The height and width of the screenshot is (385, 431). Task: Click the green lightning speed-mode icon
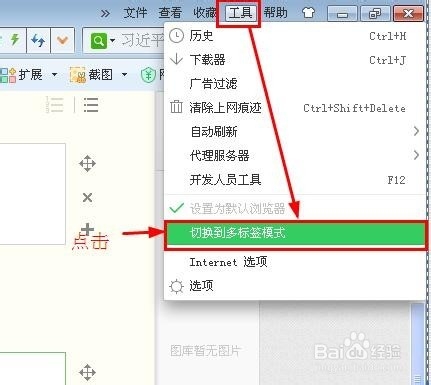pos(15,40)
